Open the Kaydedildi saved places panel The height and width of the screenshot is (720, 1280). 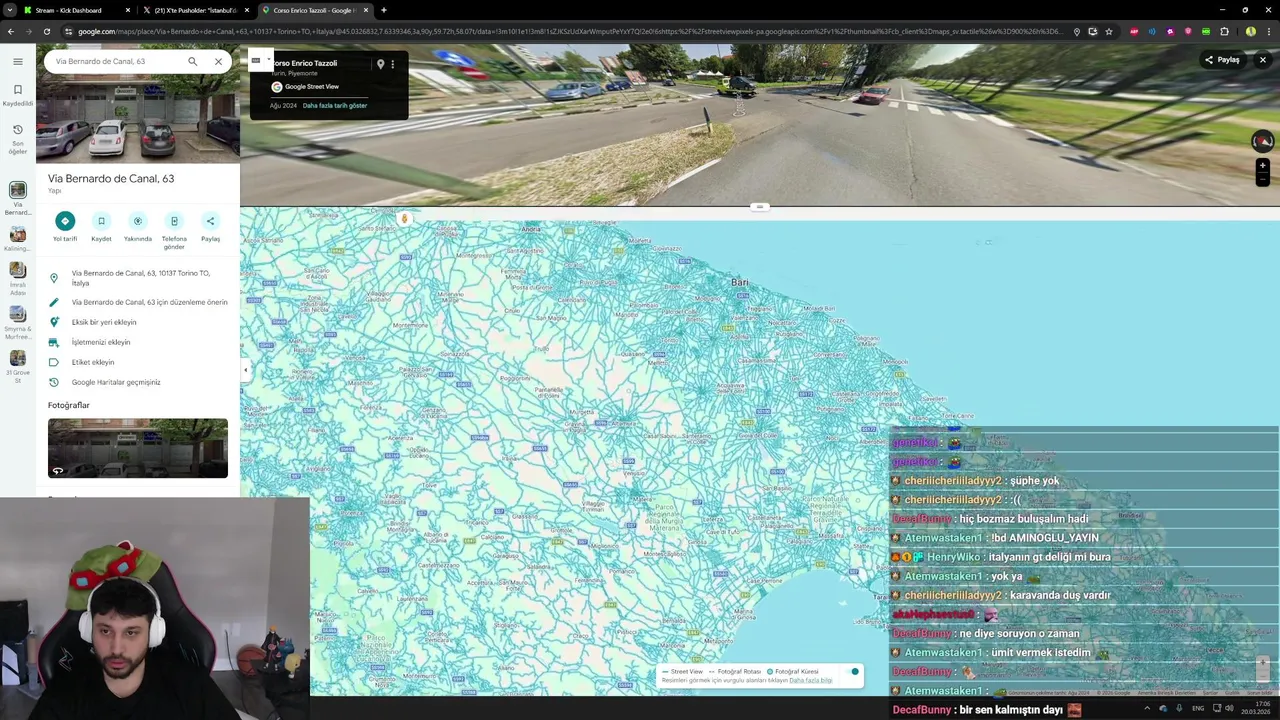(18, 95)
